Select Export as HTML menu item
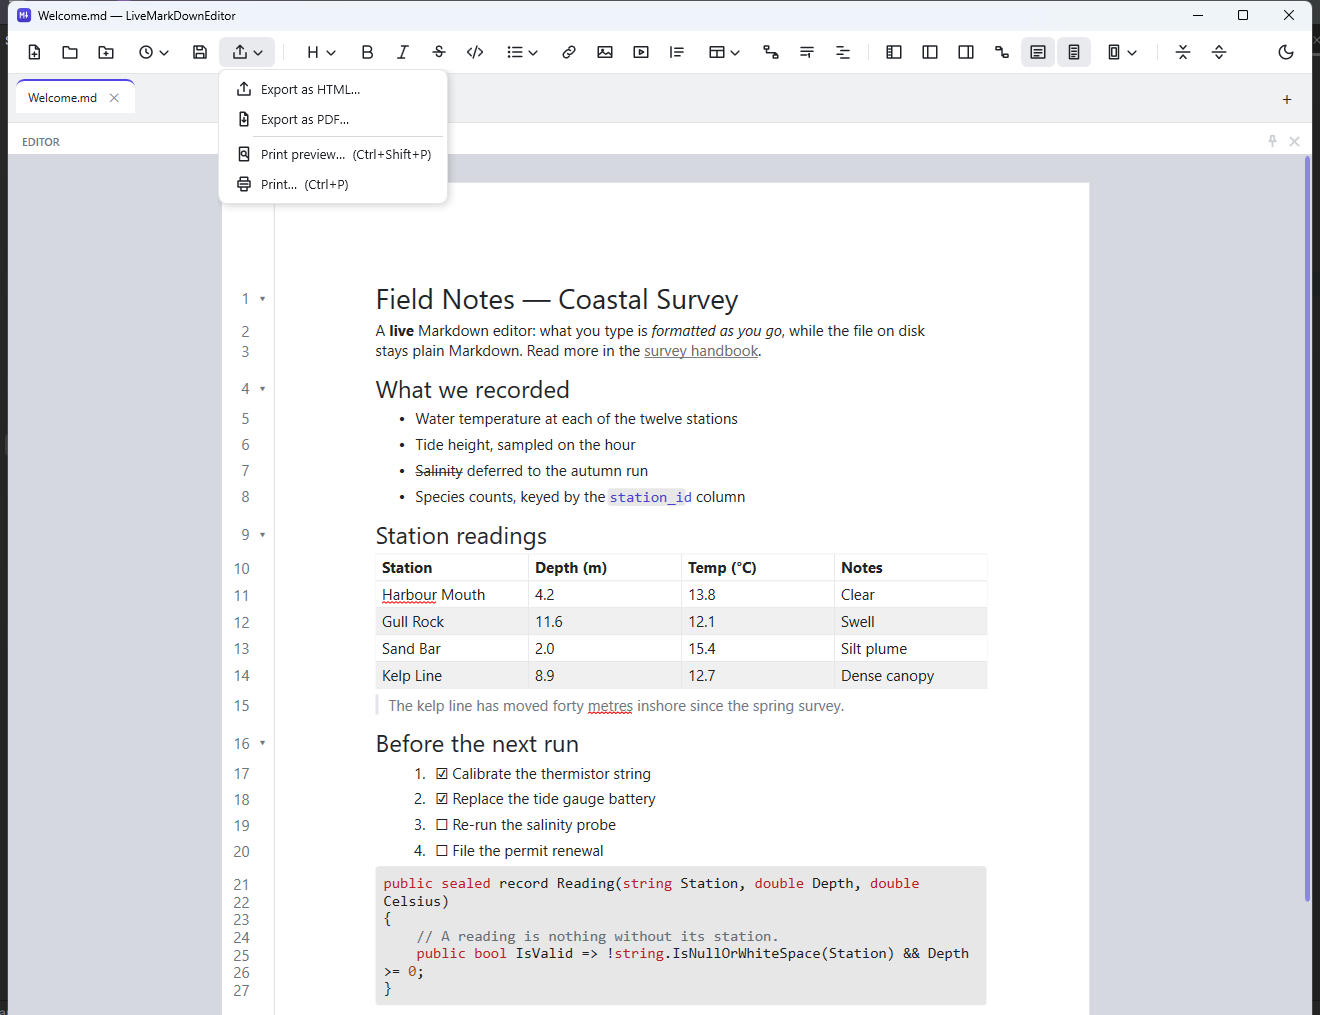The height and width of the screenshot is (1015, 1320). [x=333, y=89]
